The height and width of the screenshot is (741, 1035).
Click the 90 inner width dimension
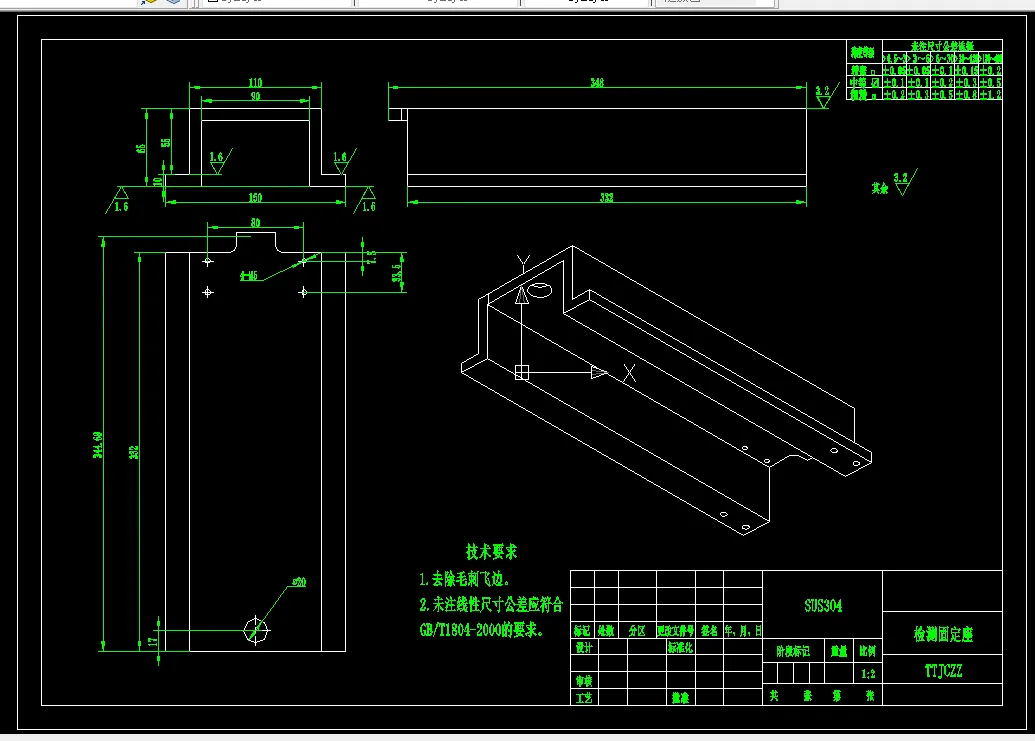pyautogui.click(x=255, y=96)
